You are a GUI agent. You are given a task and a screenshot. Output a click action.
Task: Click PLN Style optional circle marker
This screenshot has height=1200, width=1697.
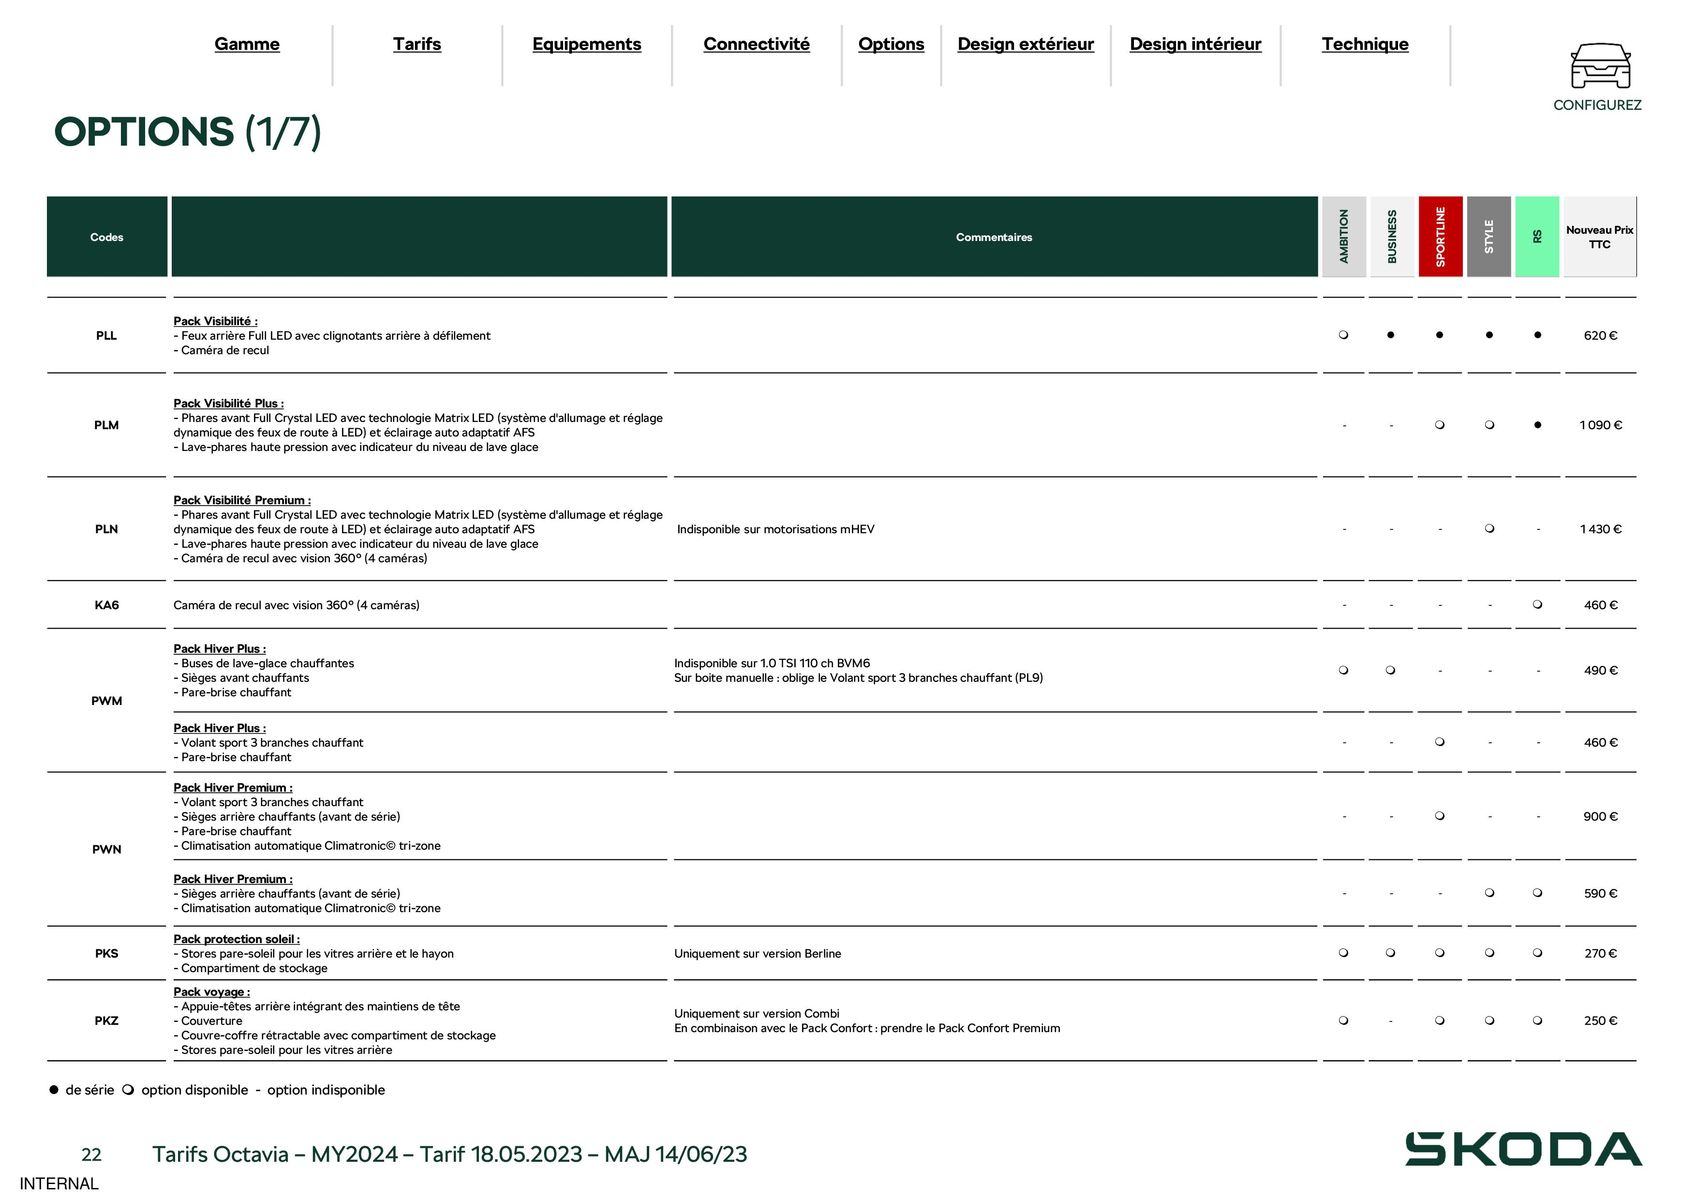coord(1490,528)
